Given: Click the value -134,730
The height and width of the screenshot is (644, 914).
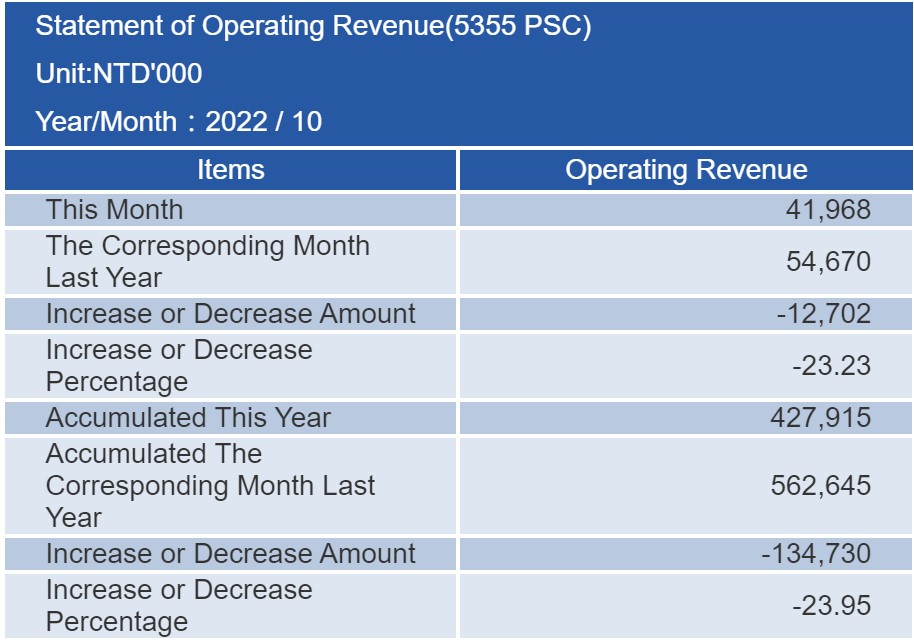Looking at the screenshot, I should 816,554.
